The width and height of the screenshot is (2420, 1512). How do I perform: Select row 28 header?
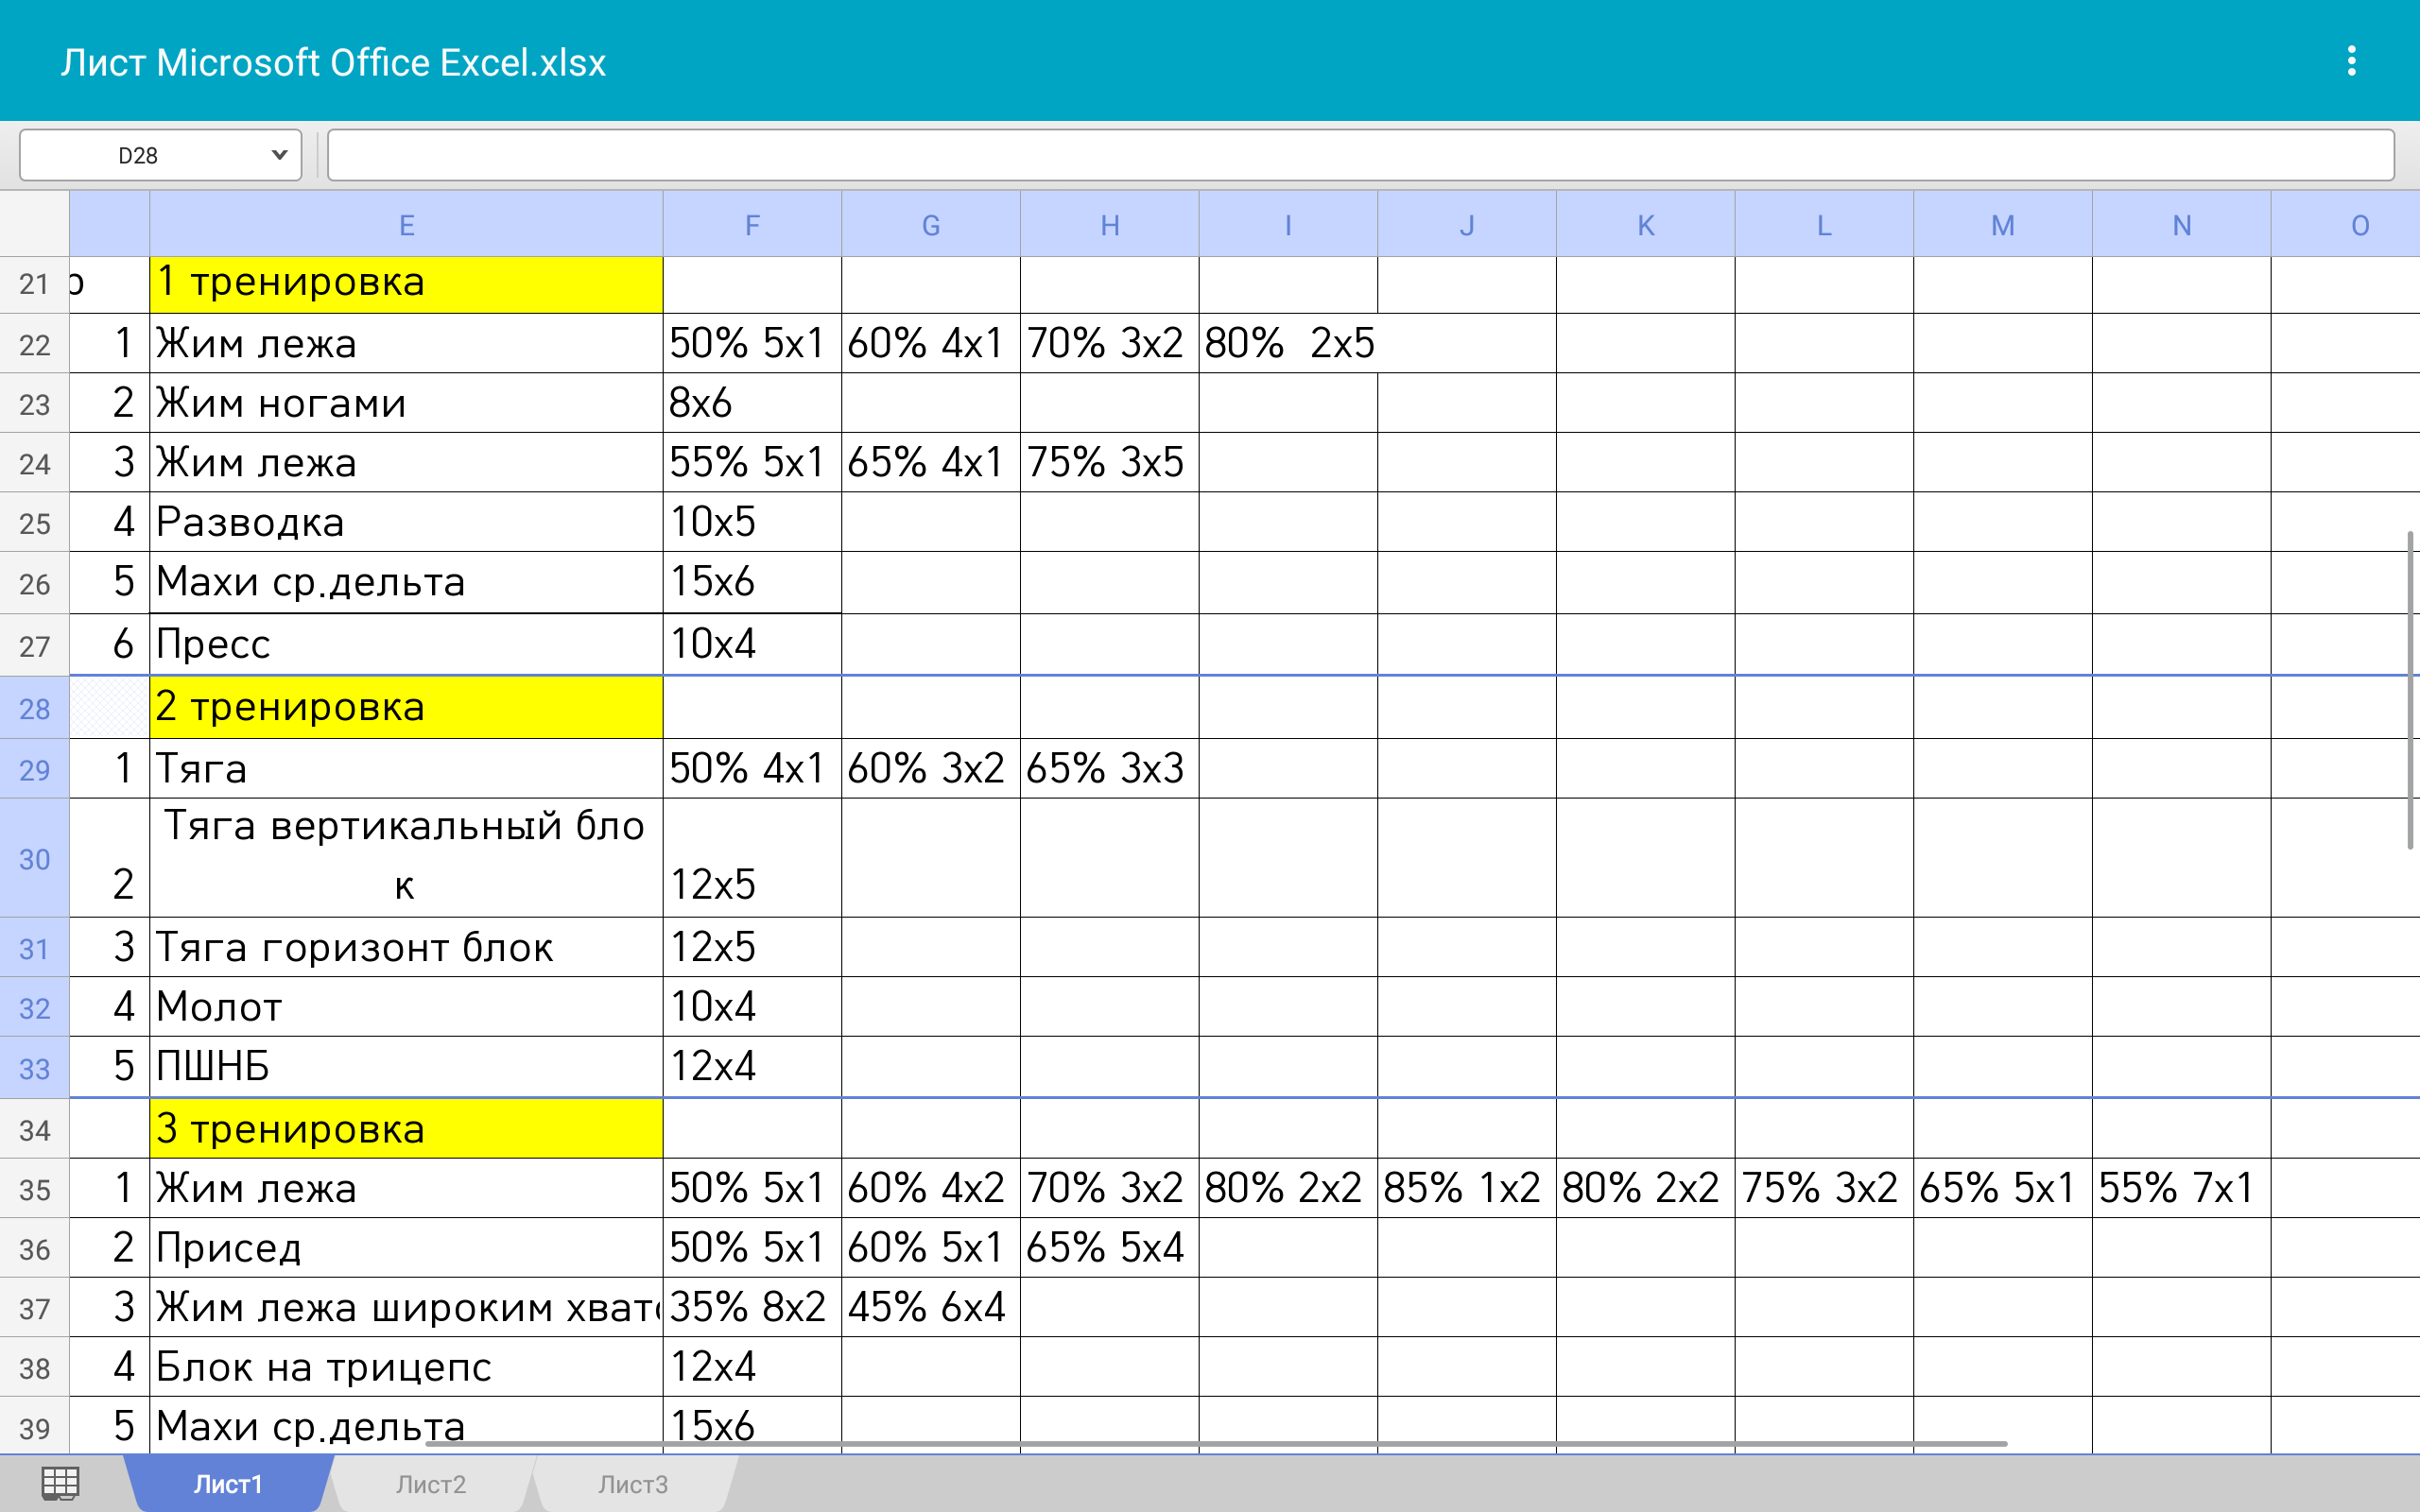pyautogui.click(x=34, y=708)
